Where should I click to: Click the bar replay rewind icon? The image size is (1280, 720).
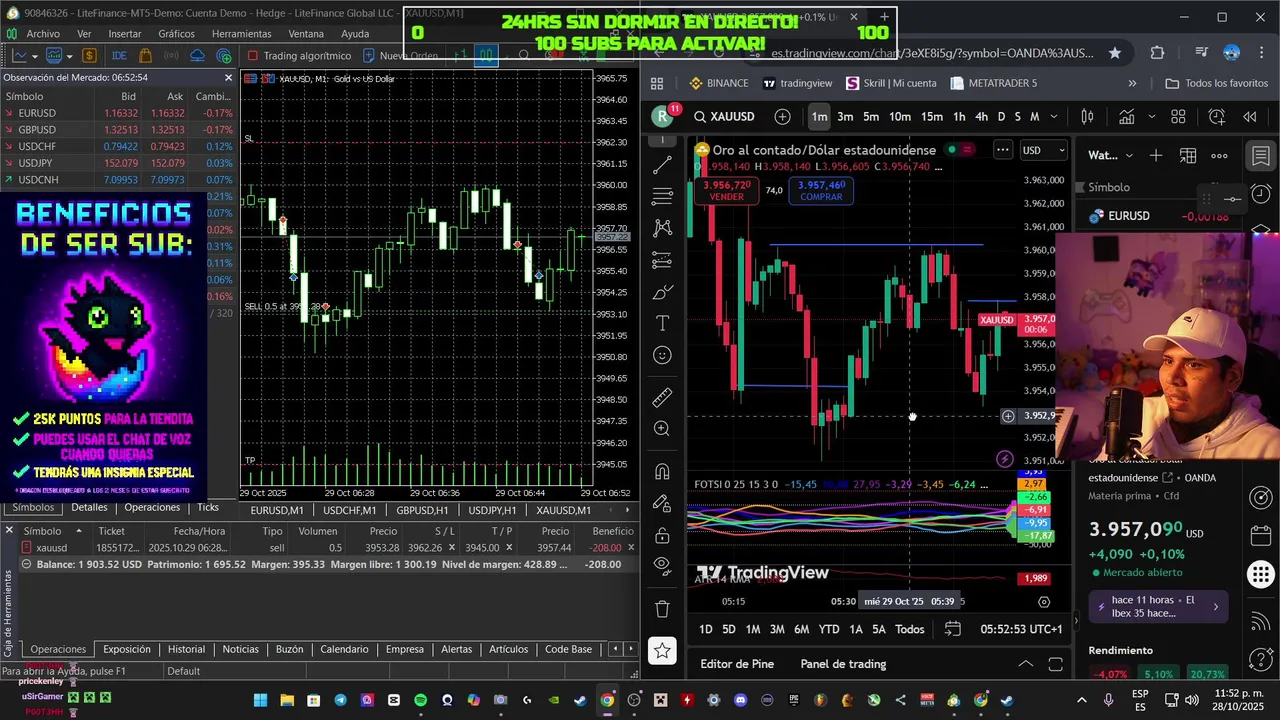(1250, 117)
